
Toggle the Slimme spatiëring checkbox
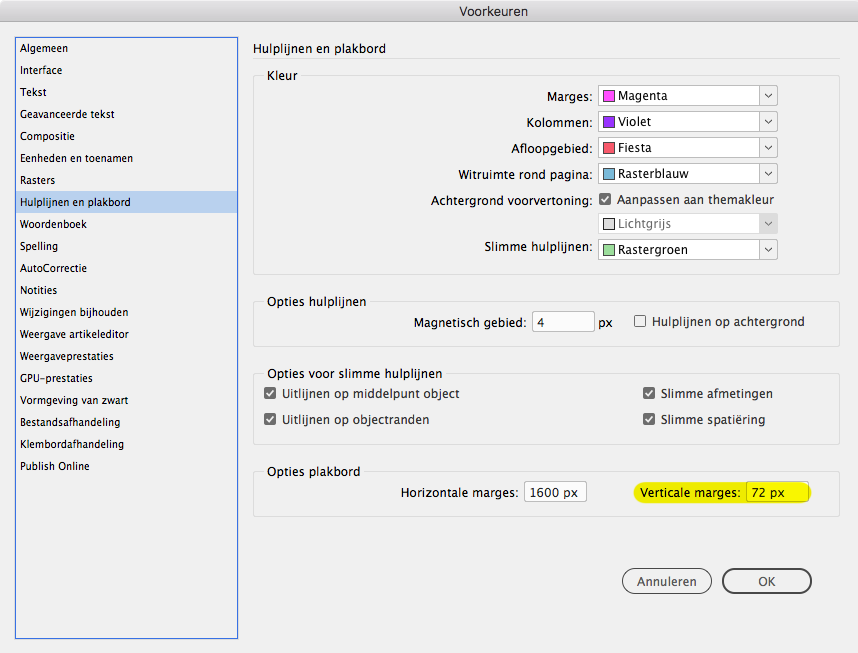pos(648,420)
